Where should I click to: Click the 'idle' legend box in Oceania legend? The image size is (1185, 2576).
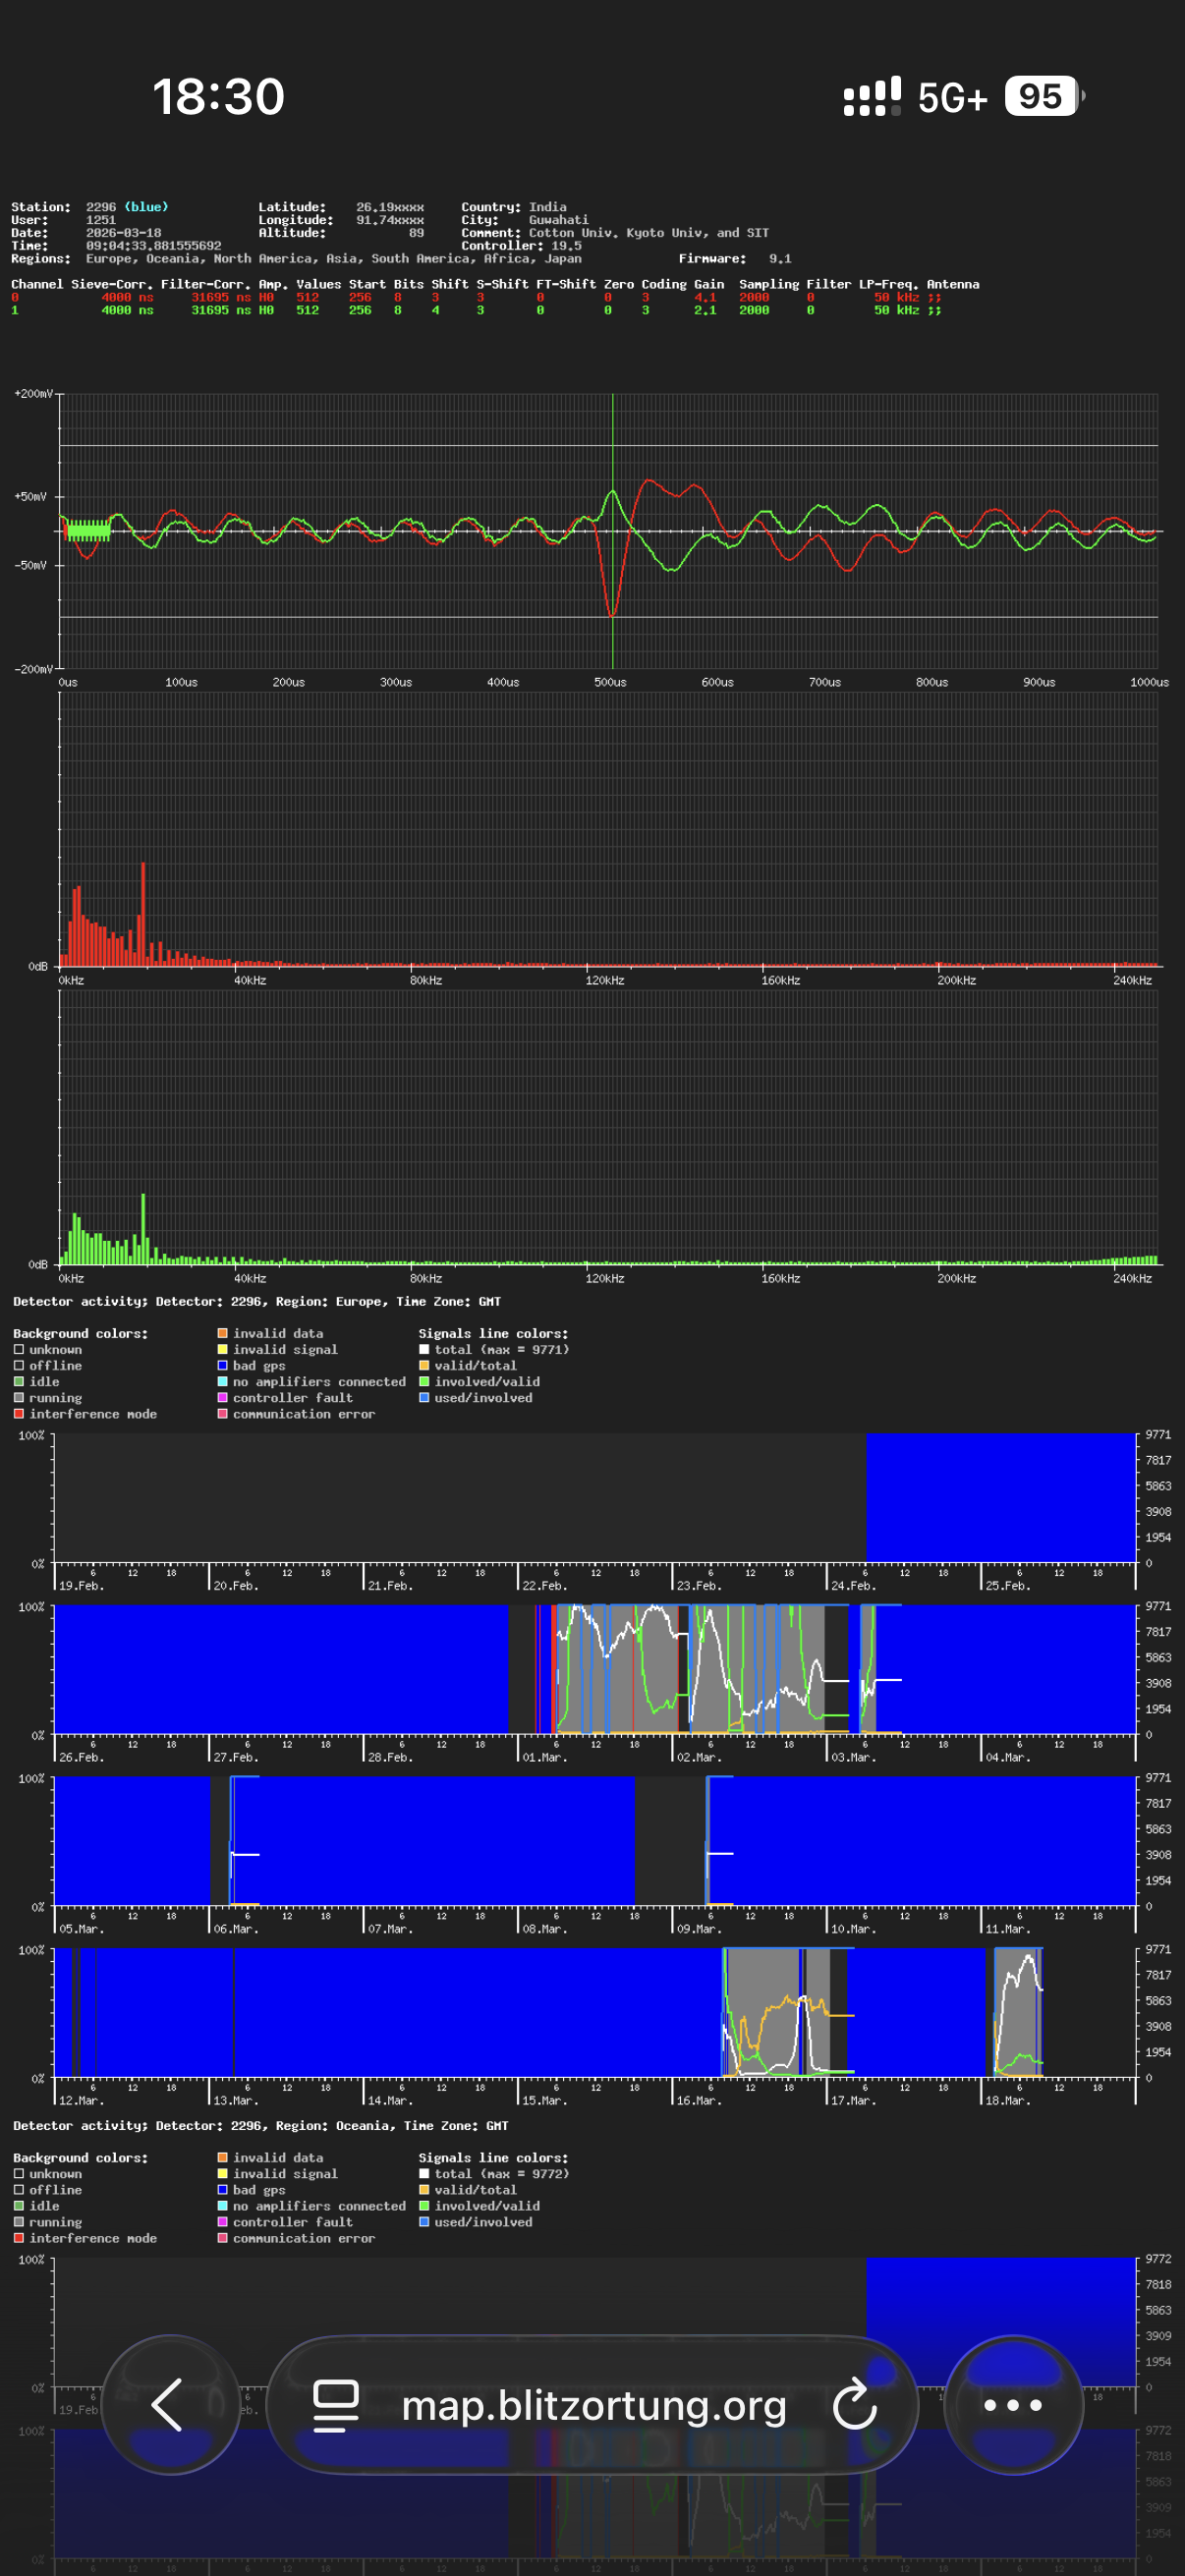(19, 2206)
